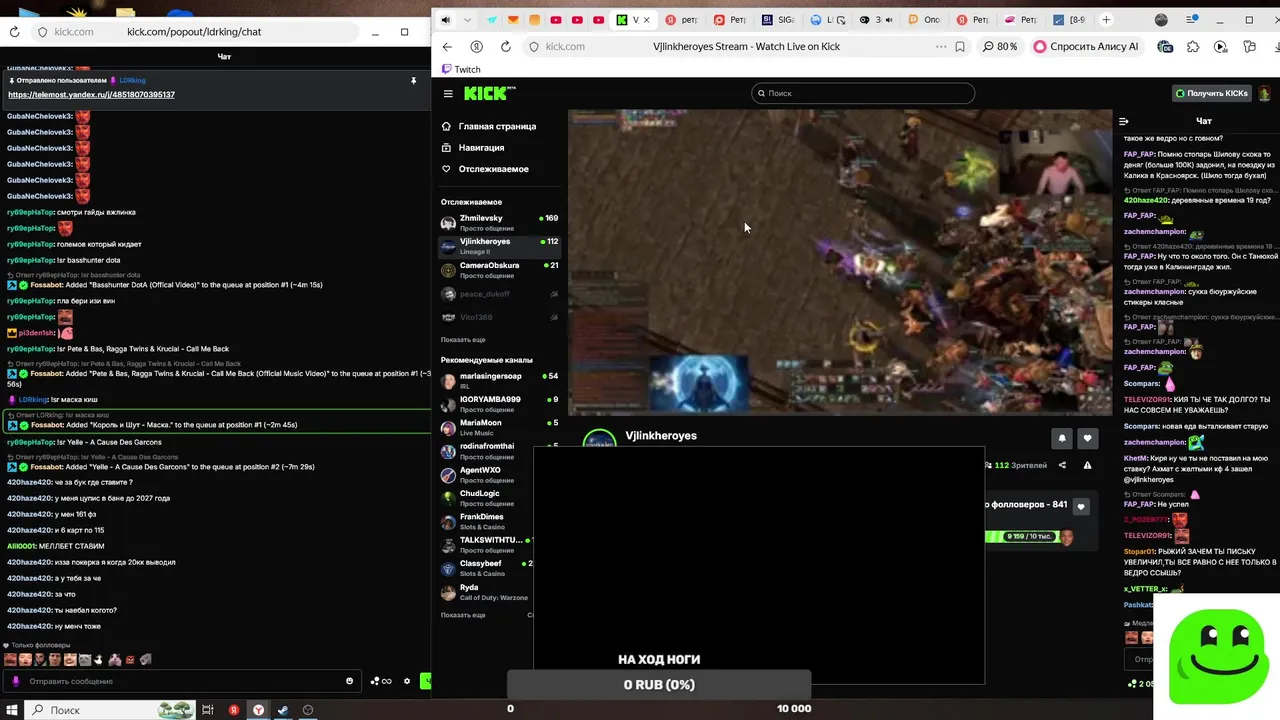Click the green KICK logo

pos(489,93)
